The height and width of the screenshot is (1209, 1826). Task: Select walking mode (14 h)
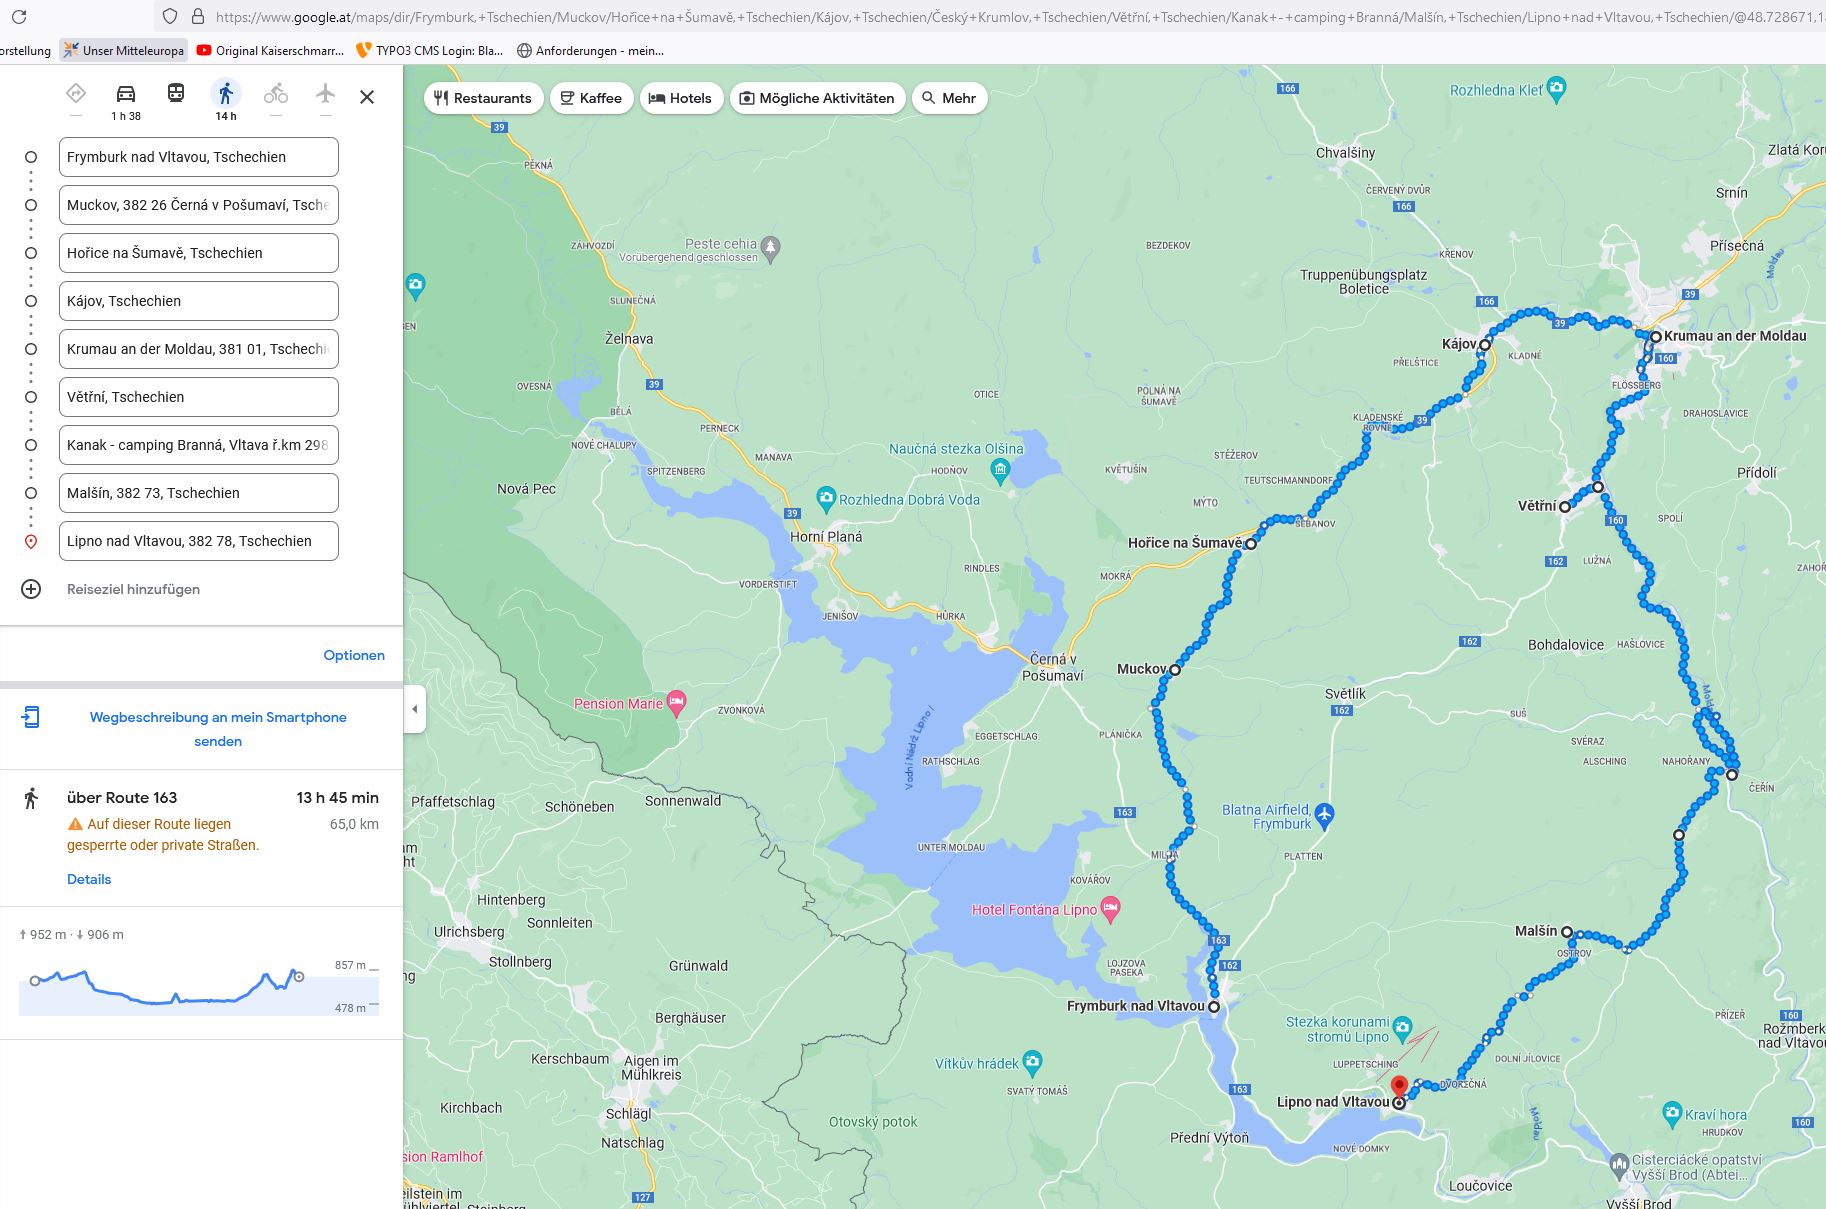pos(226,101)
